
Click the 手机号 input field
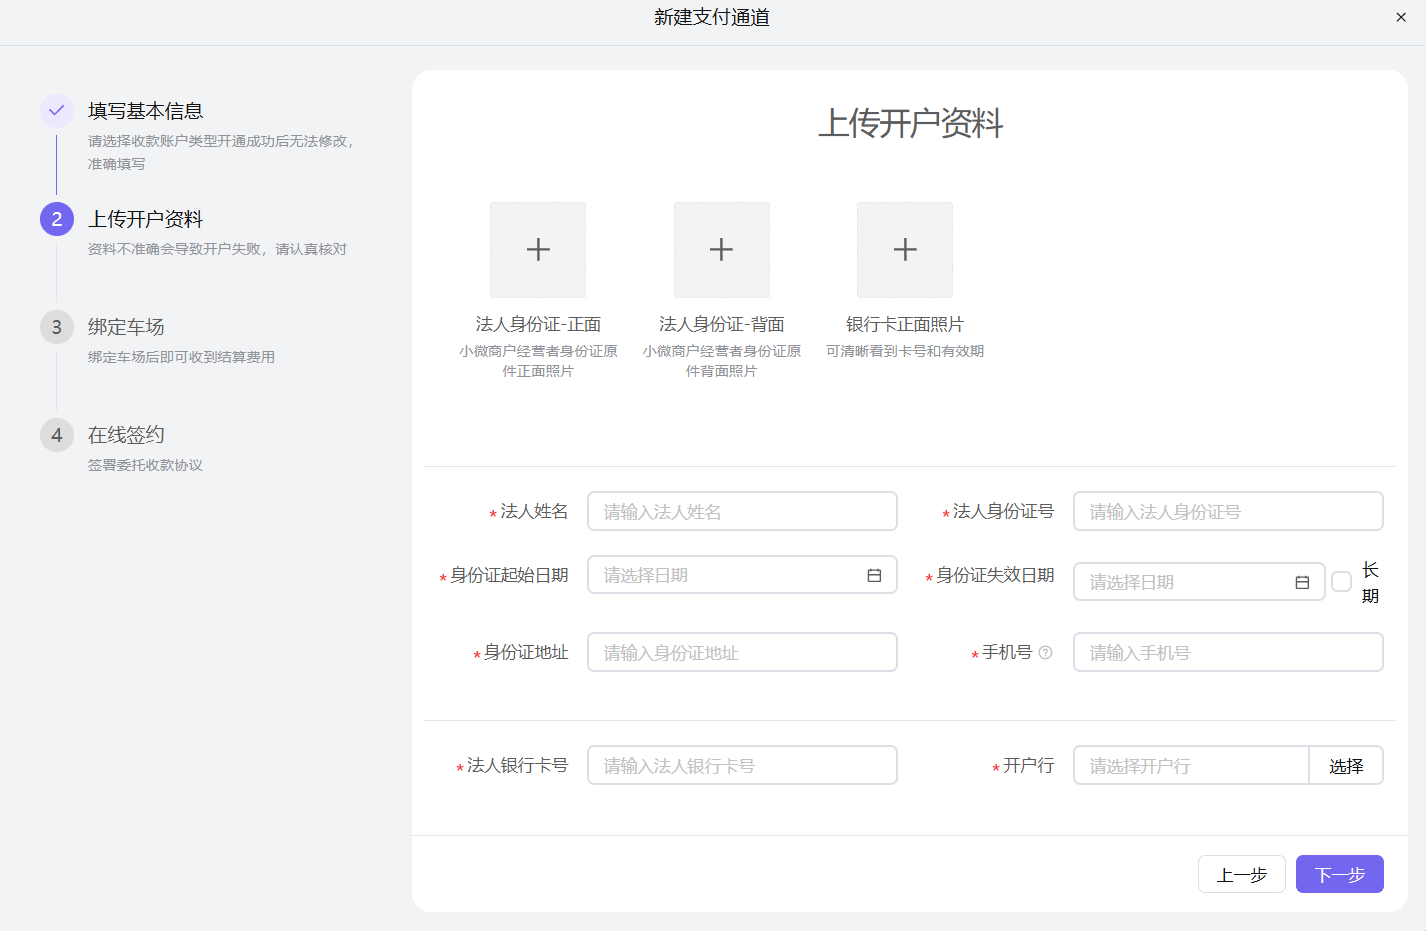(1227, 651)
